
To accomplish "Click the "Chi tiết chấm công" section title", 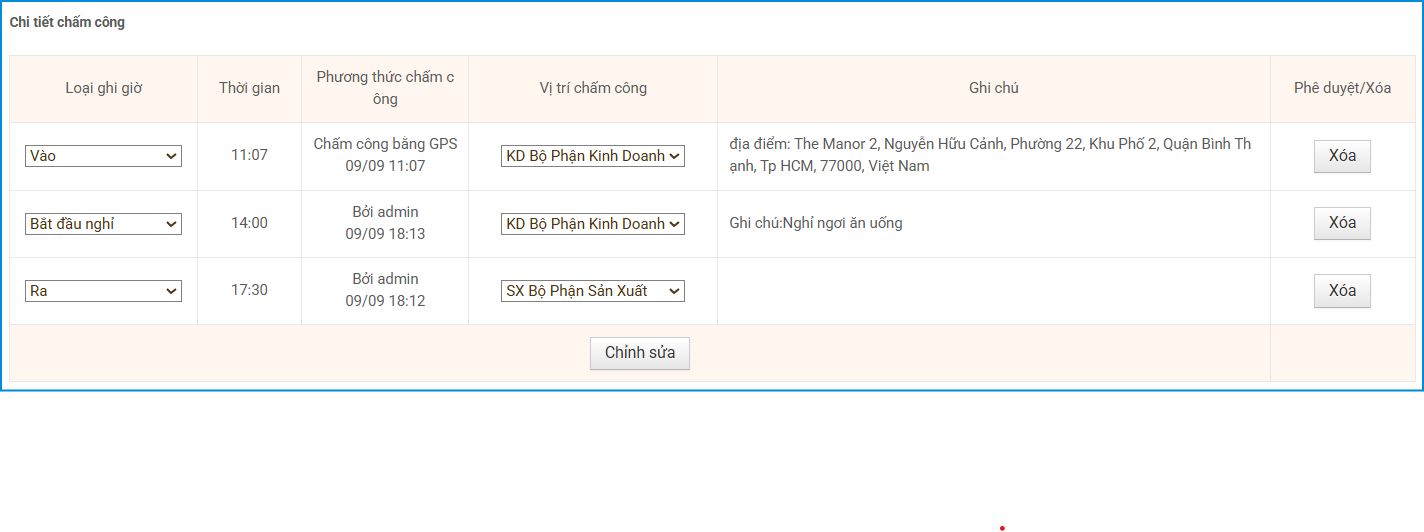I will coord(67,22).
